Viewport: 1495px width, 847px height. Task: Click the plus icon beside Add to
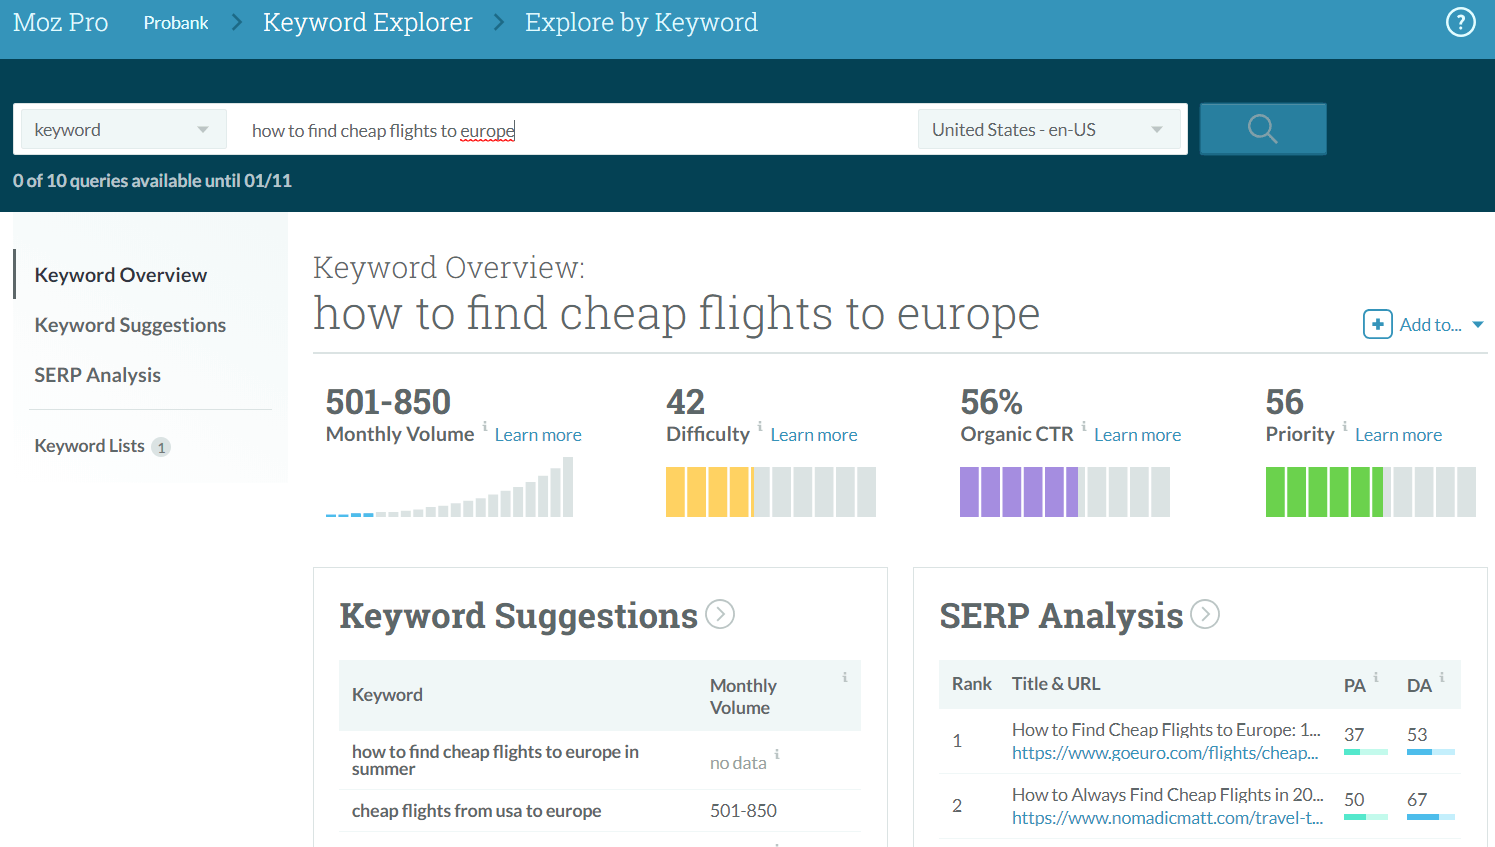(1377, 325)
